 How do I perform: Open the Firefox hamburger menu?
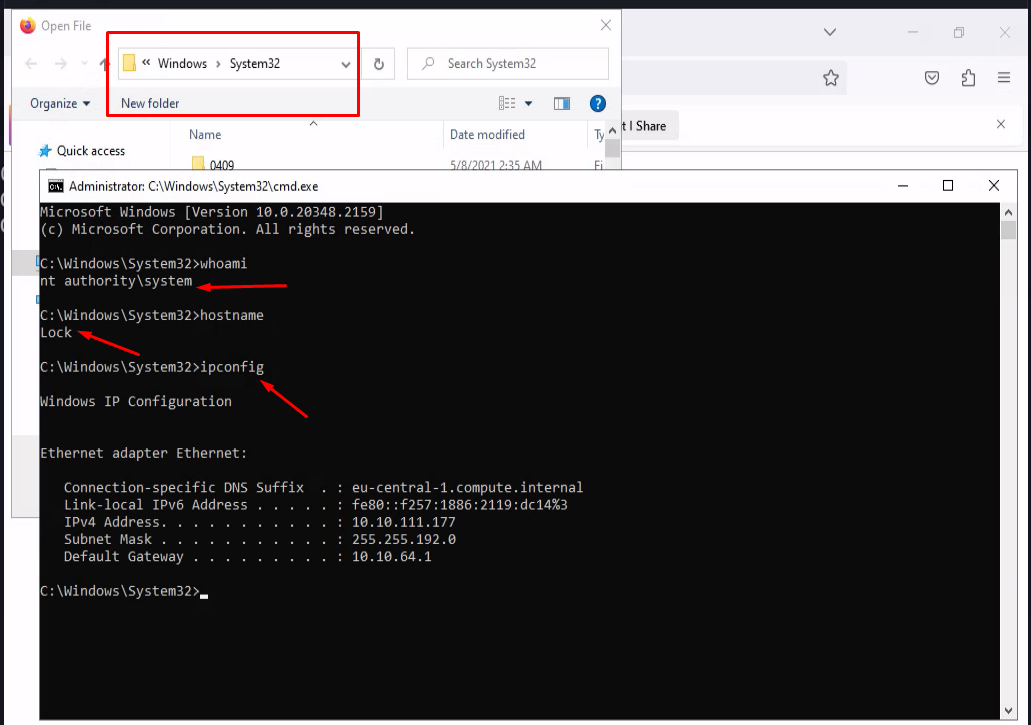coord(1003,78)
